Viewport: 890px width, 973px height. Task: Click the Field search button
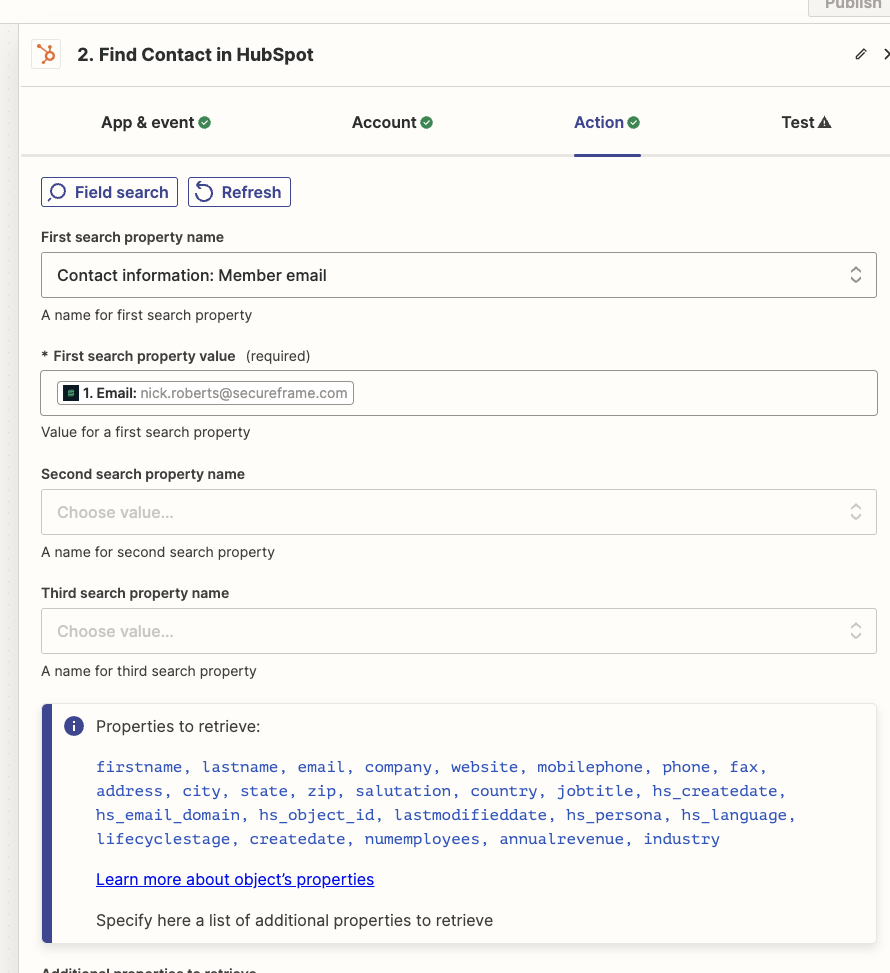109,192
